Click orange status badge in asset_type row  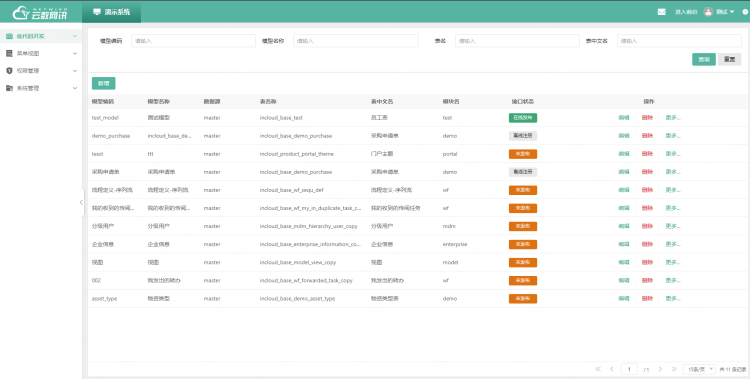click(523, 299)
